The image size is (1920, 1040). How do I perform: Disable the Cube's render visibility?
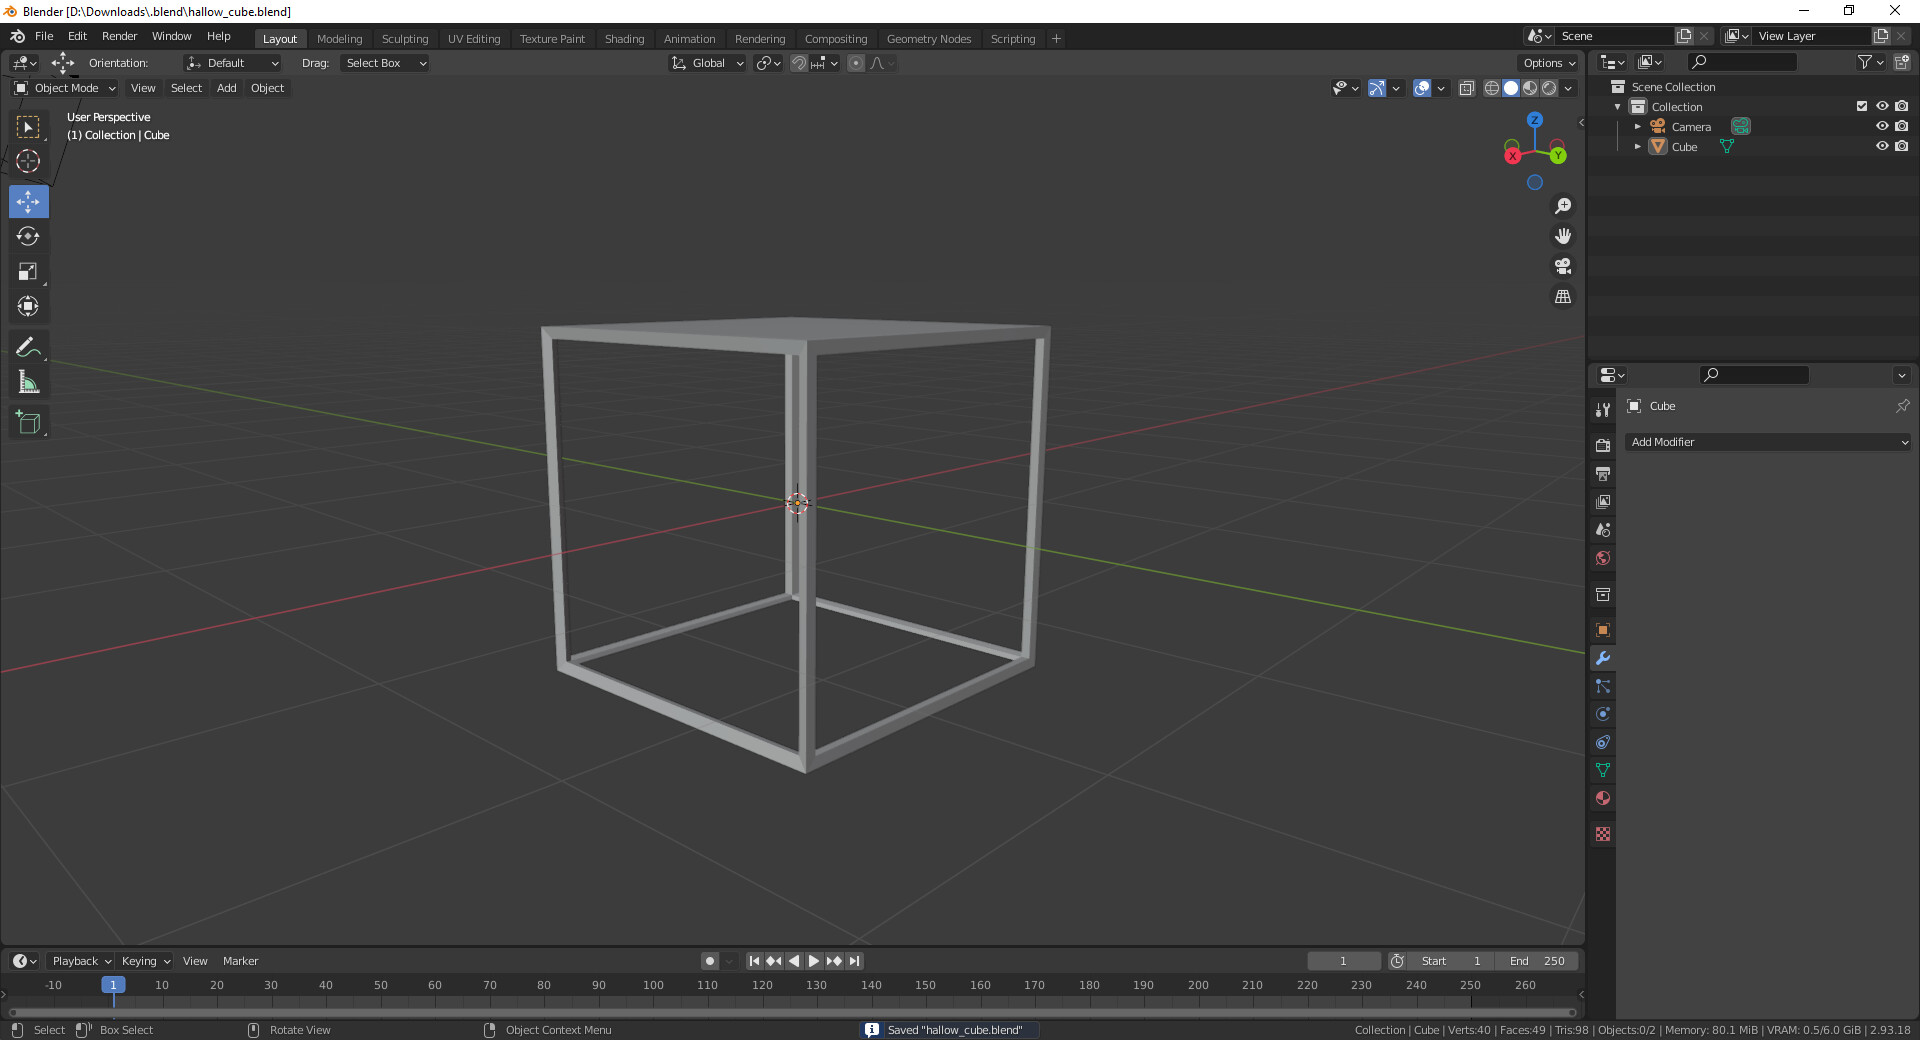click(1902, 146)
